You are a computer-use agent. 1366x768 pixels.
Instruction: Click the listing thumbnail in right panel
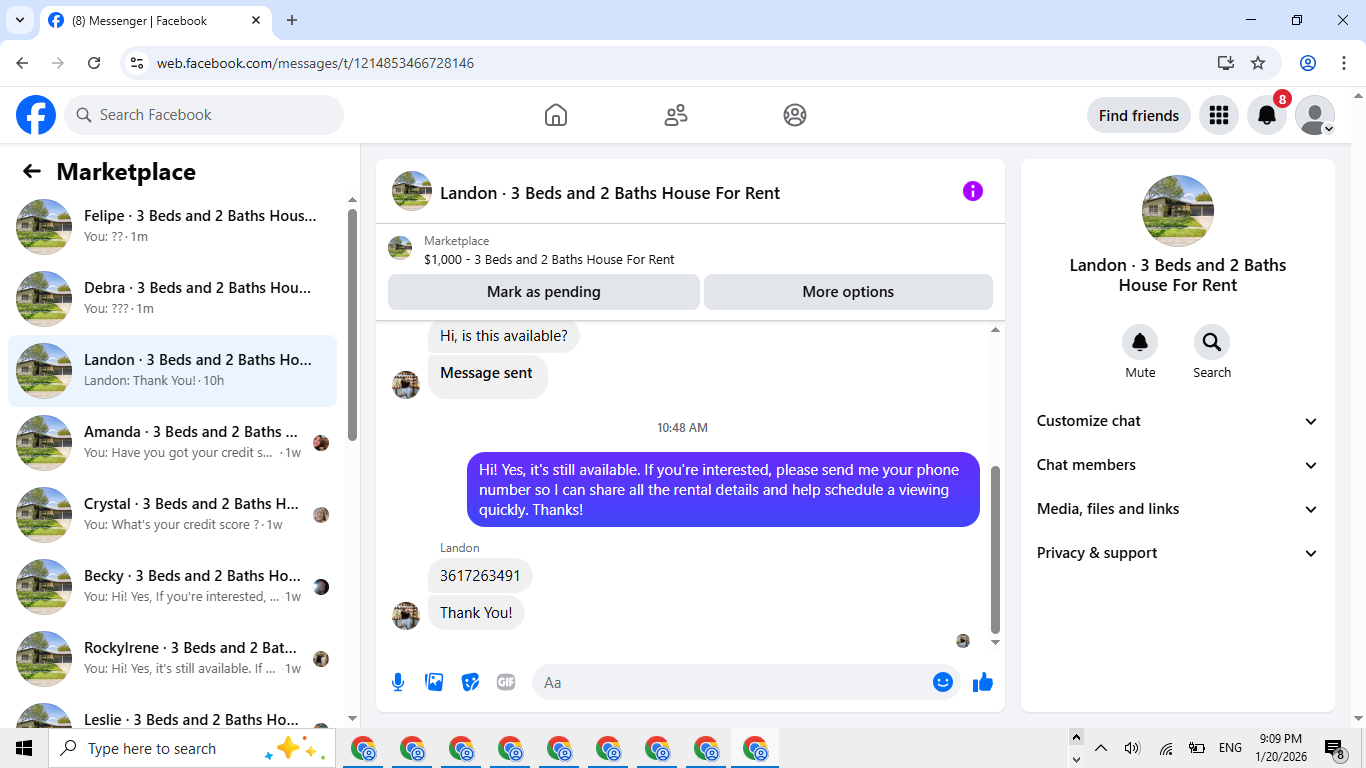[1178, 211]
